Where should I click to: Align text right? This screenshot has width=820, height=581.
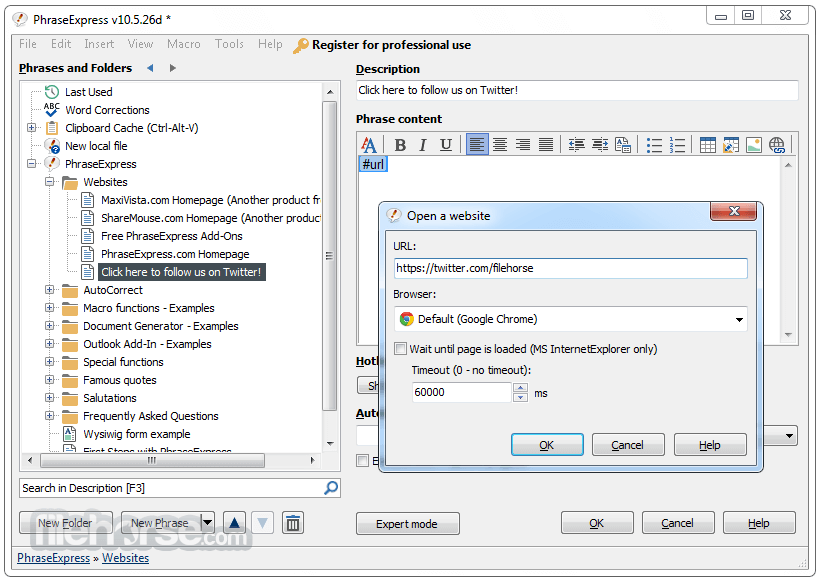click(x=523, y=145)
